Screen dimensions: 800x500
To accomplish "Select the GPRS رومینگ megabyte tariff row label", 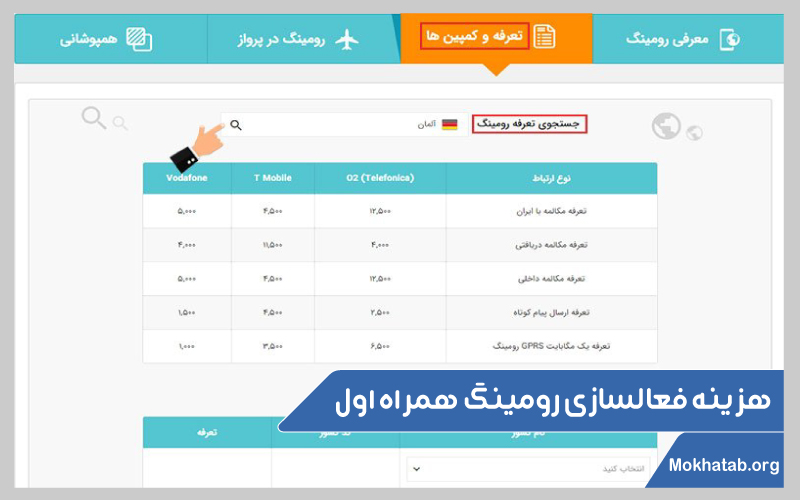I will tap(552, 346).
